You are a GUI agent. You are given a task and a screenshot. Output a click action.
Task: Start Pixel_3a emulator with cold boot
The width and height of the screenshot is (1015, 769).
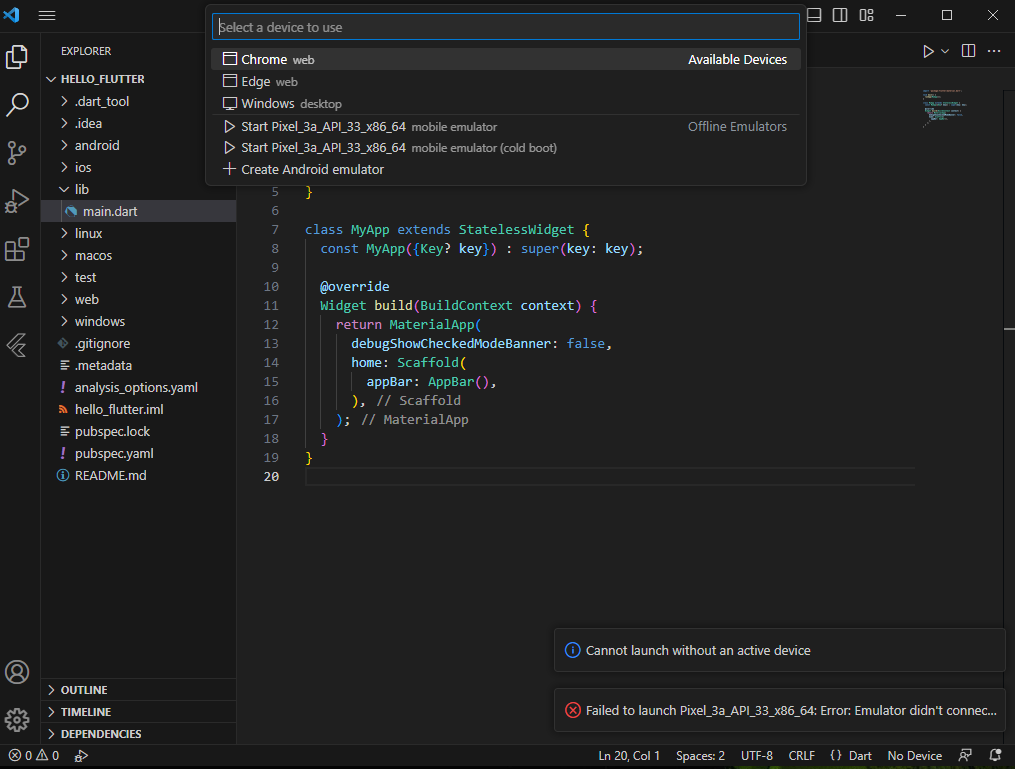click(506, 148)
